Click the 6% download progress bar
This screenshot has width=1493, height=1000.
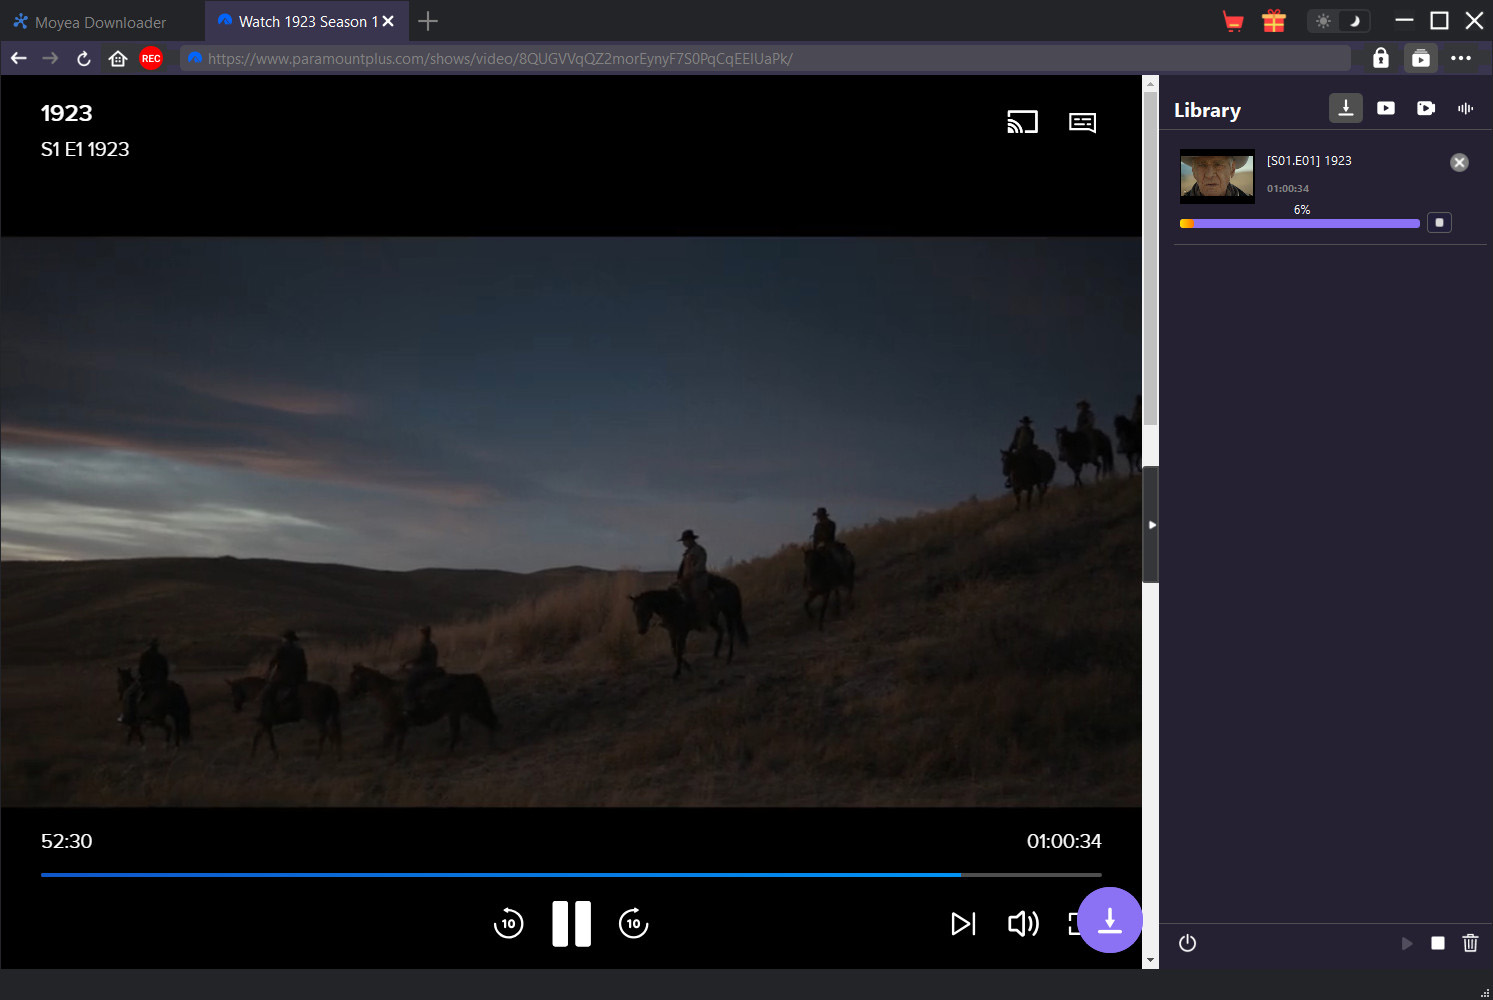1300,224
